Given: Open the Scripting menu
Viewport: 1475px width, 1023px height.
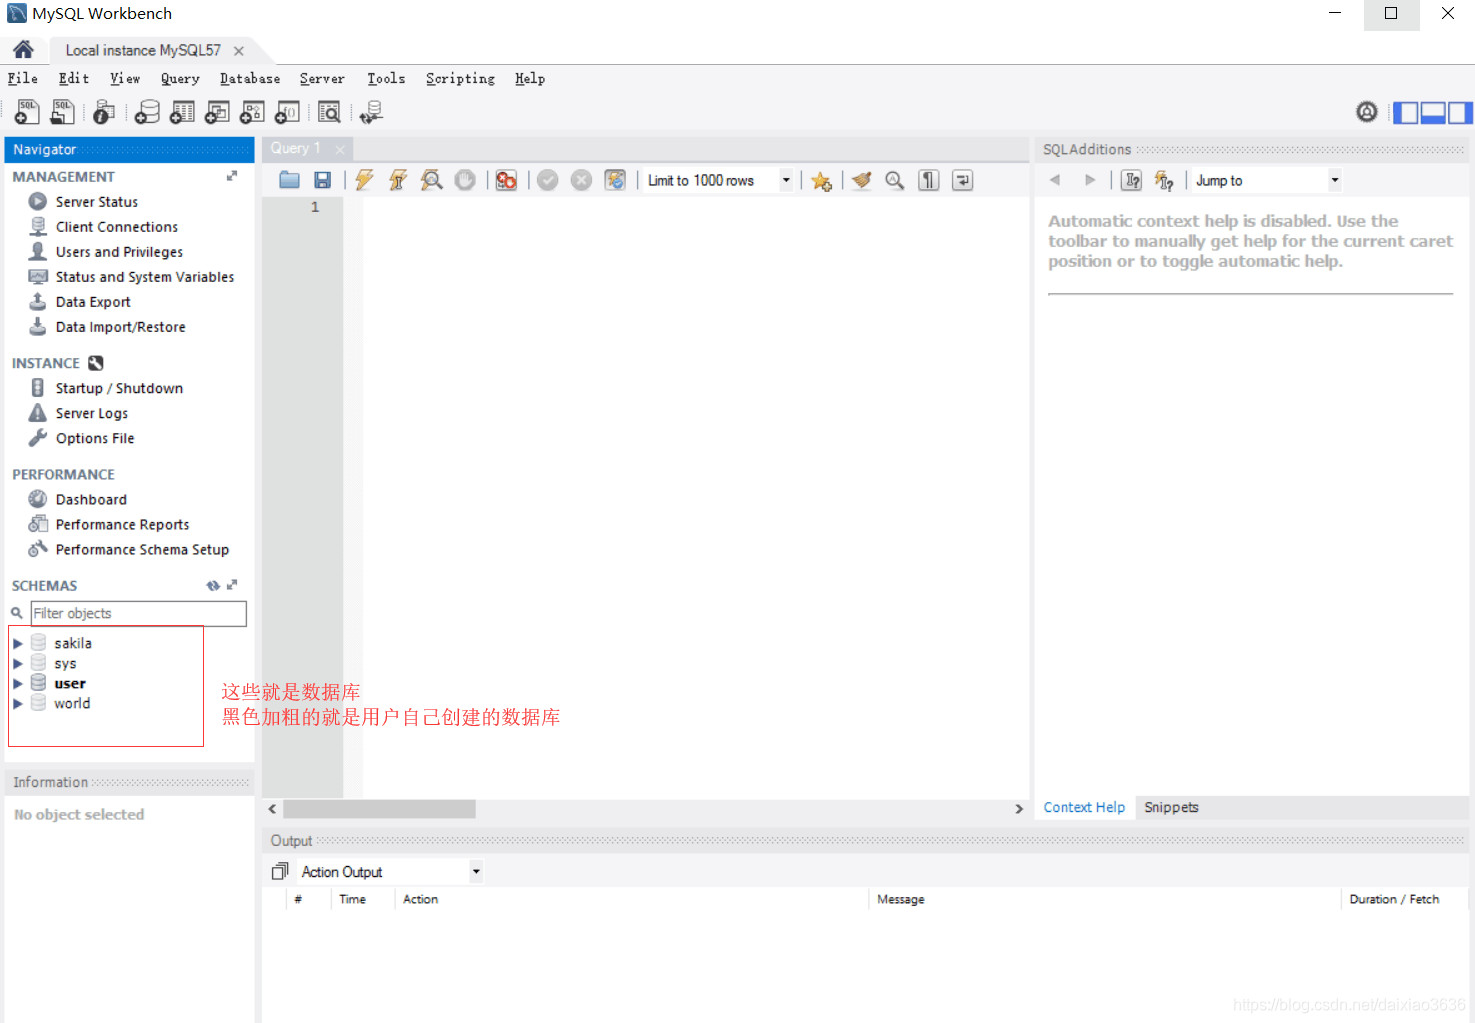Looking at the screenshot, I should pyautogui.click(x=460, y=79).
